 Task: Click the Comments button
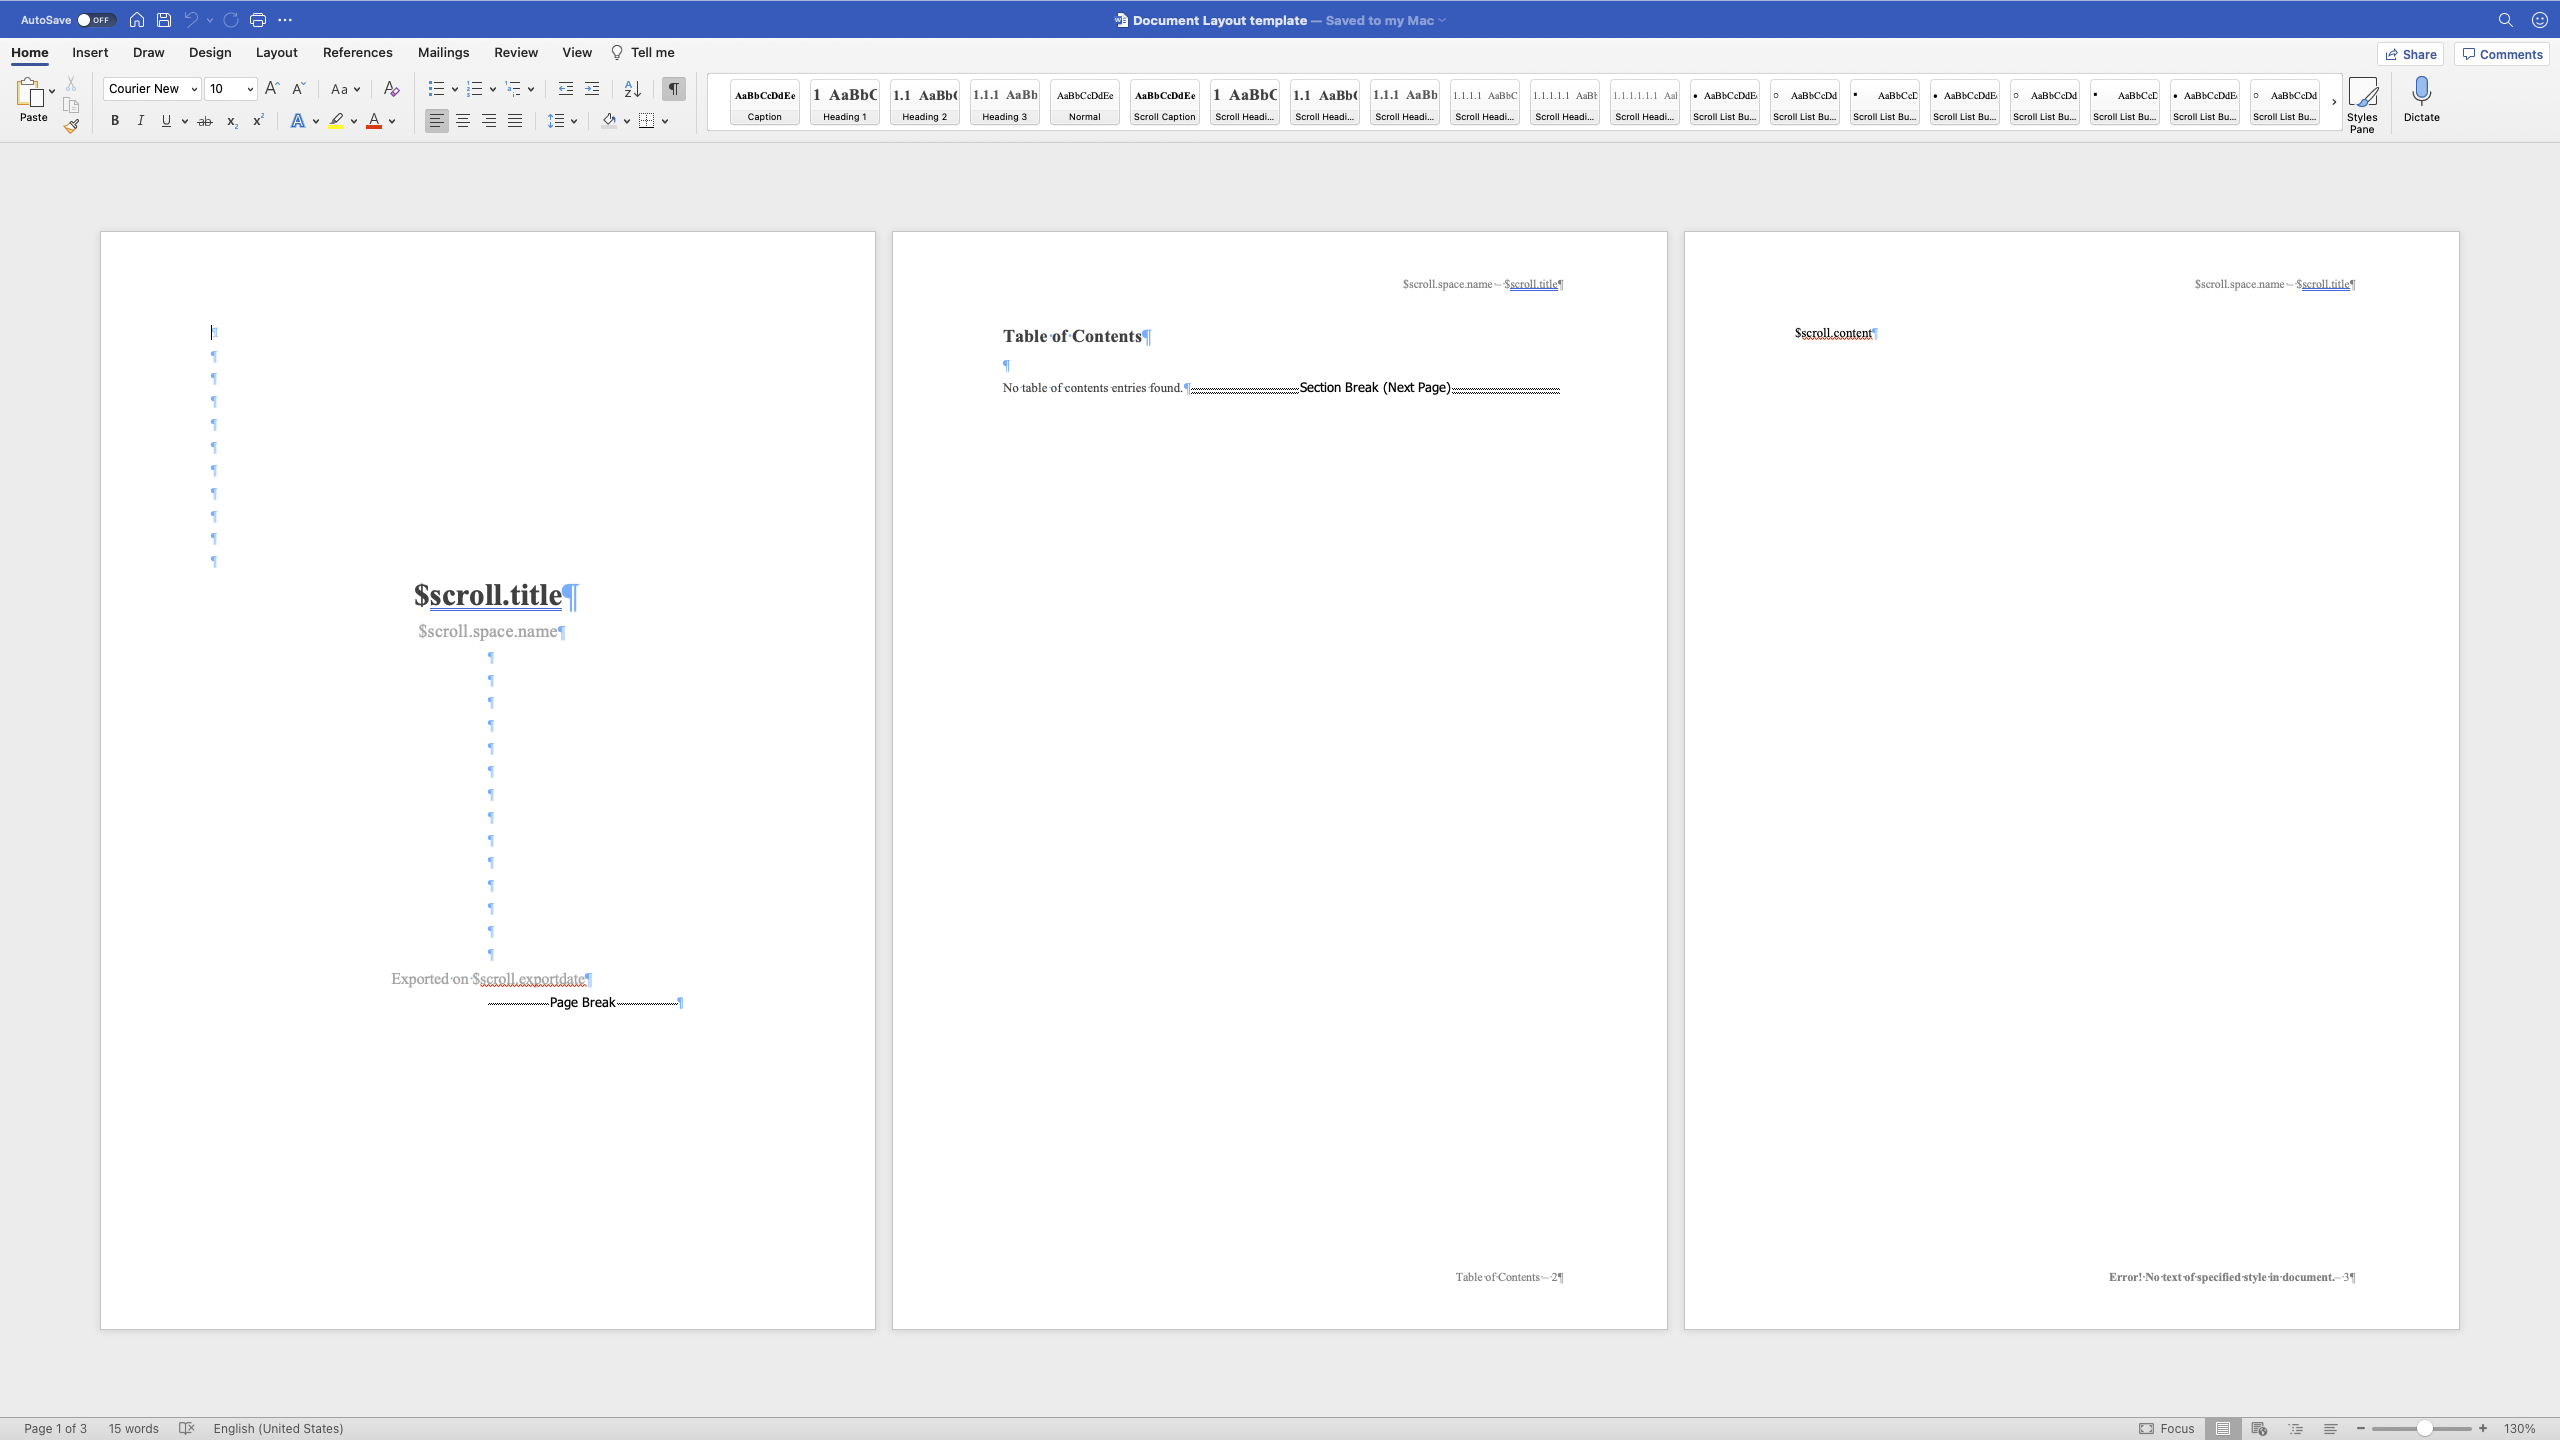(x=2502, y=54)
